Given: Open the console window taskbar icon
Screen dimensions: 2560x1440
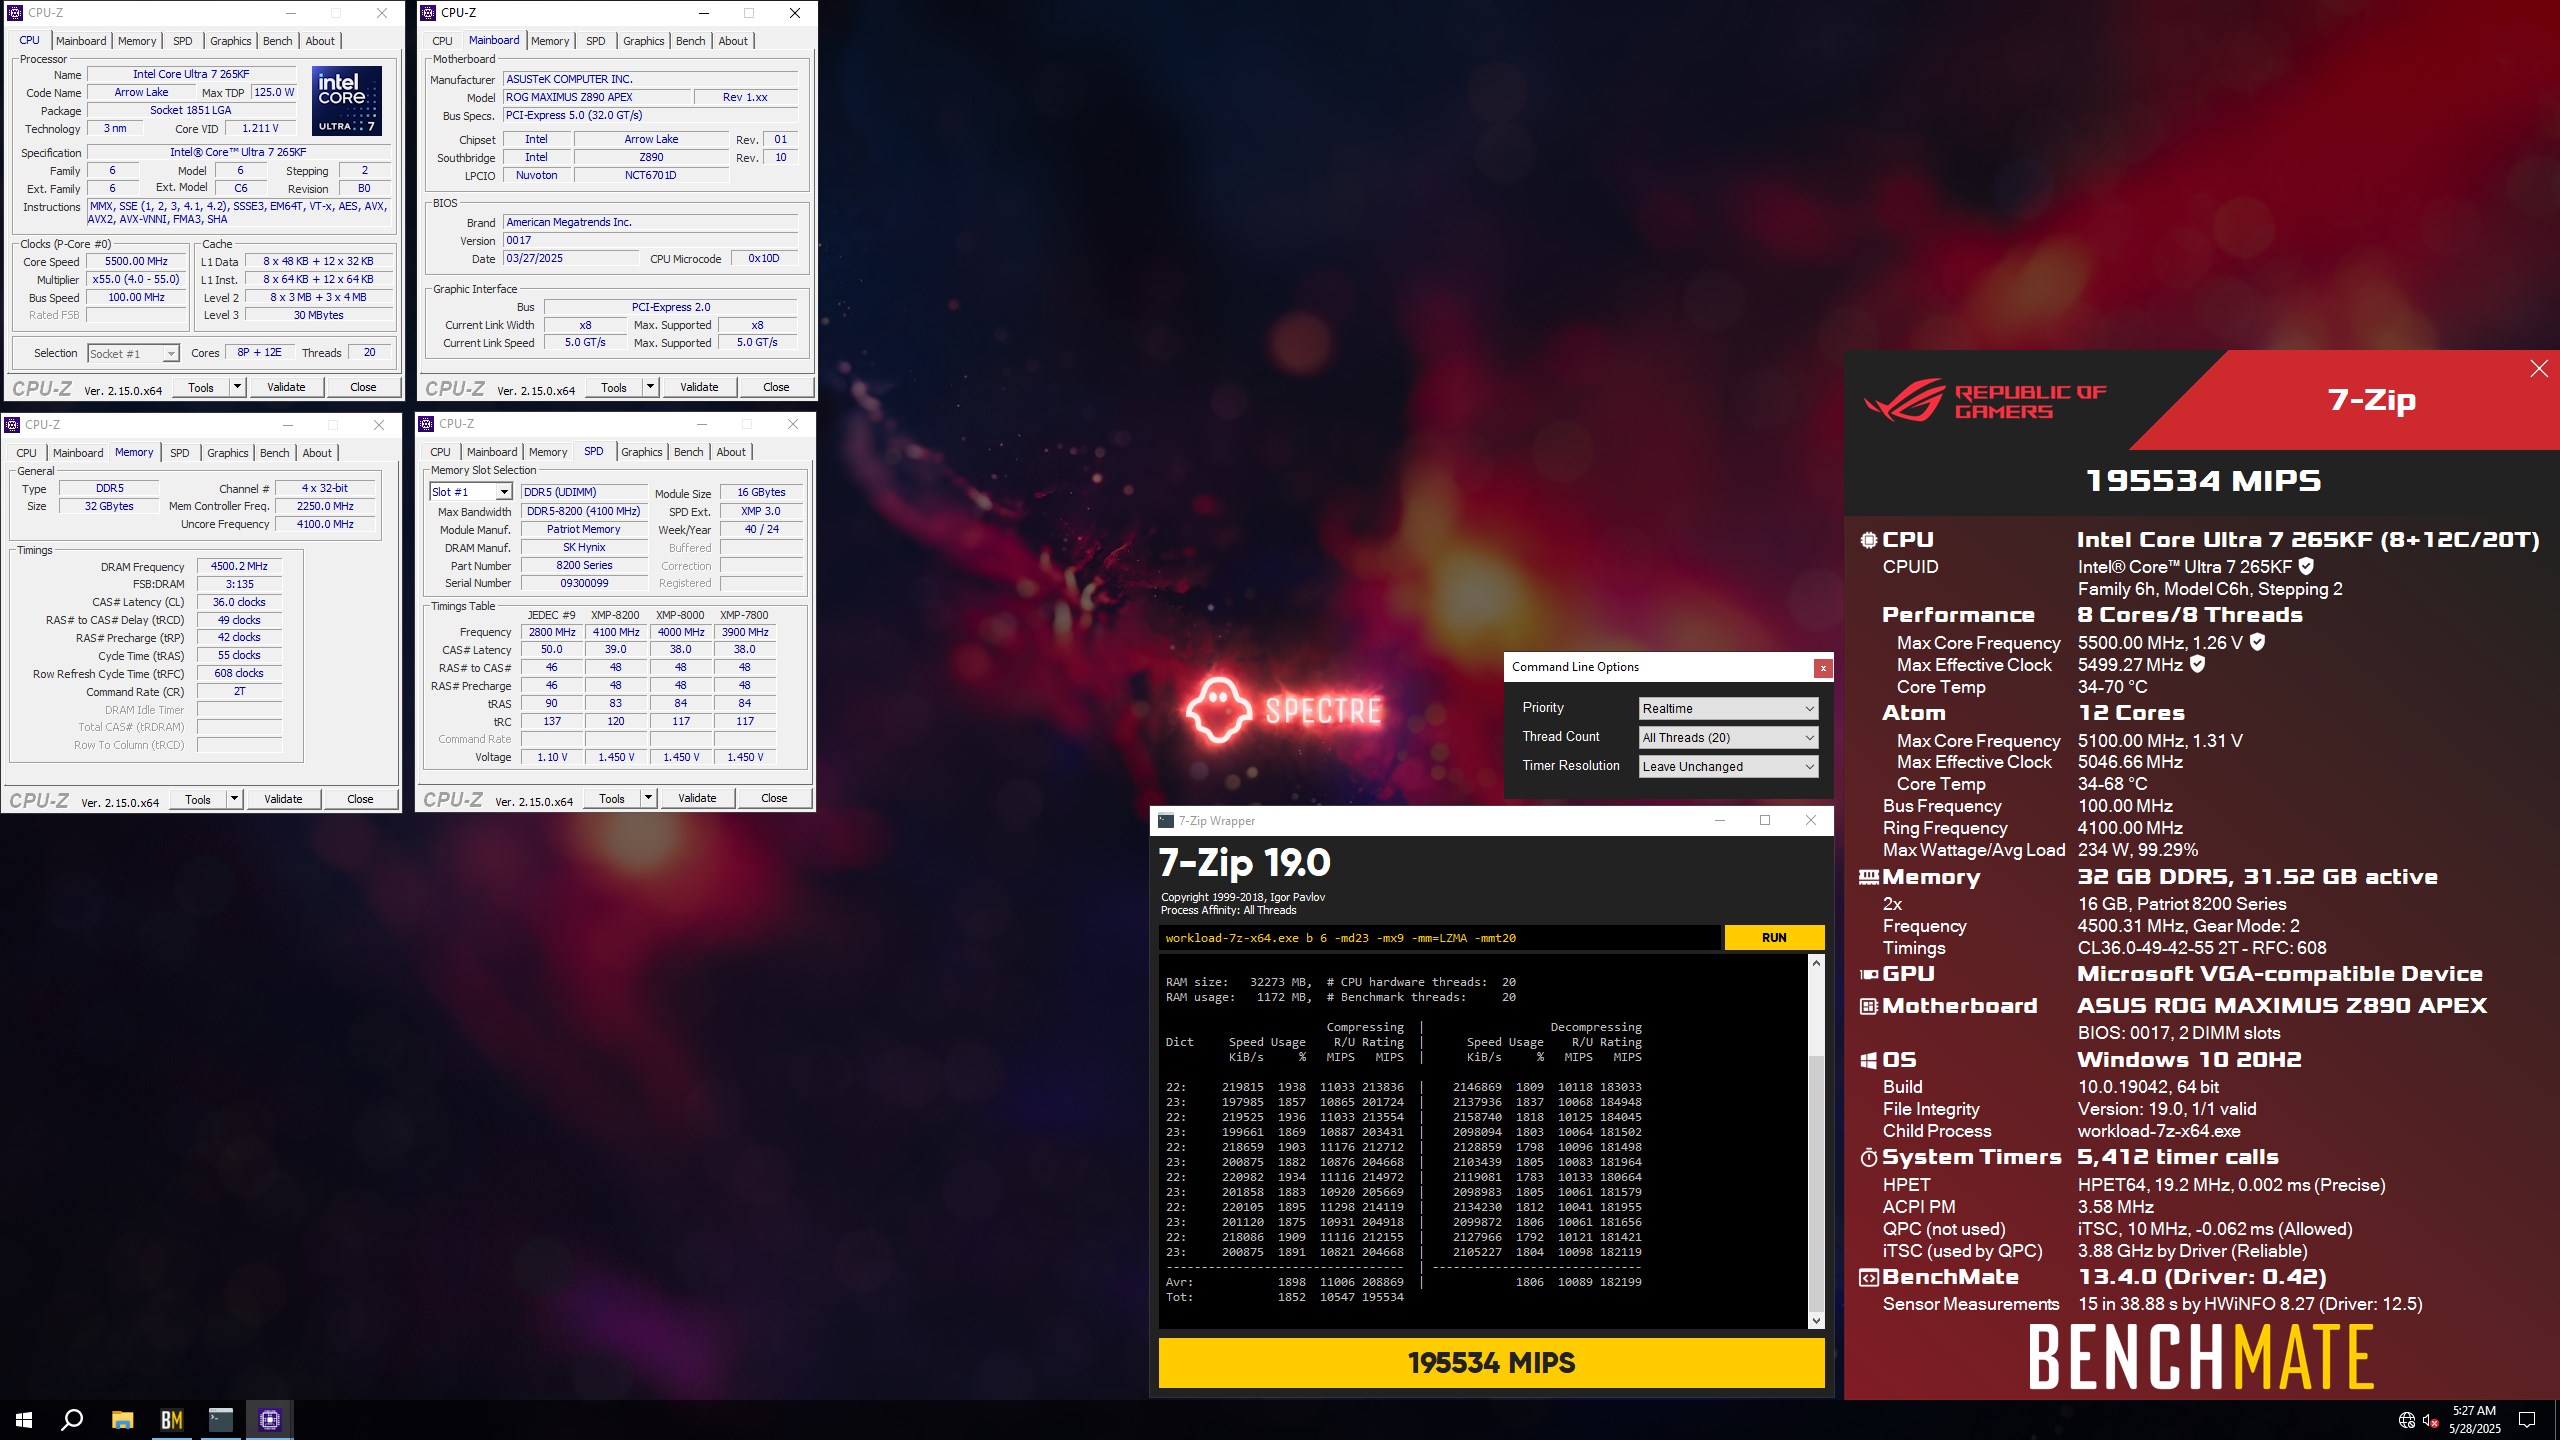Looking at the screenshot, I should [x=221, y=1419].
